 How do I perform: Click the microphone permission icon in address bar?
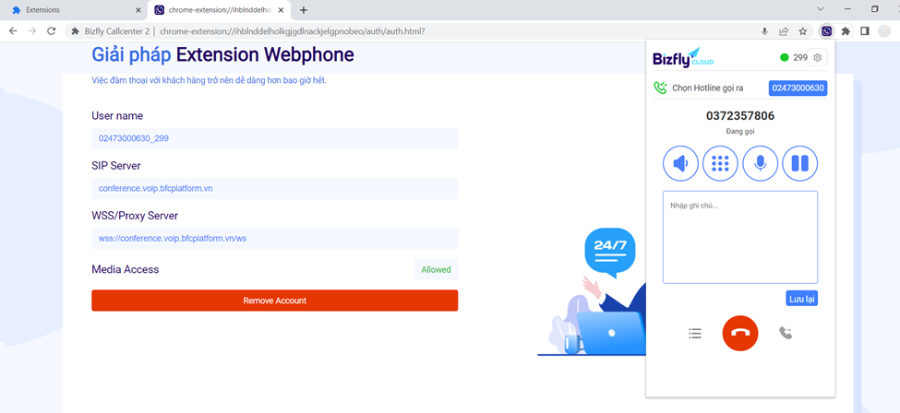coord(764,32)
